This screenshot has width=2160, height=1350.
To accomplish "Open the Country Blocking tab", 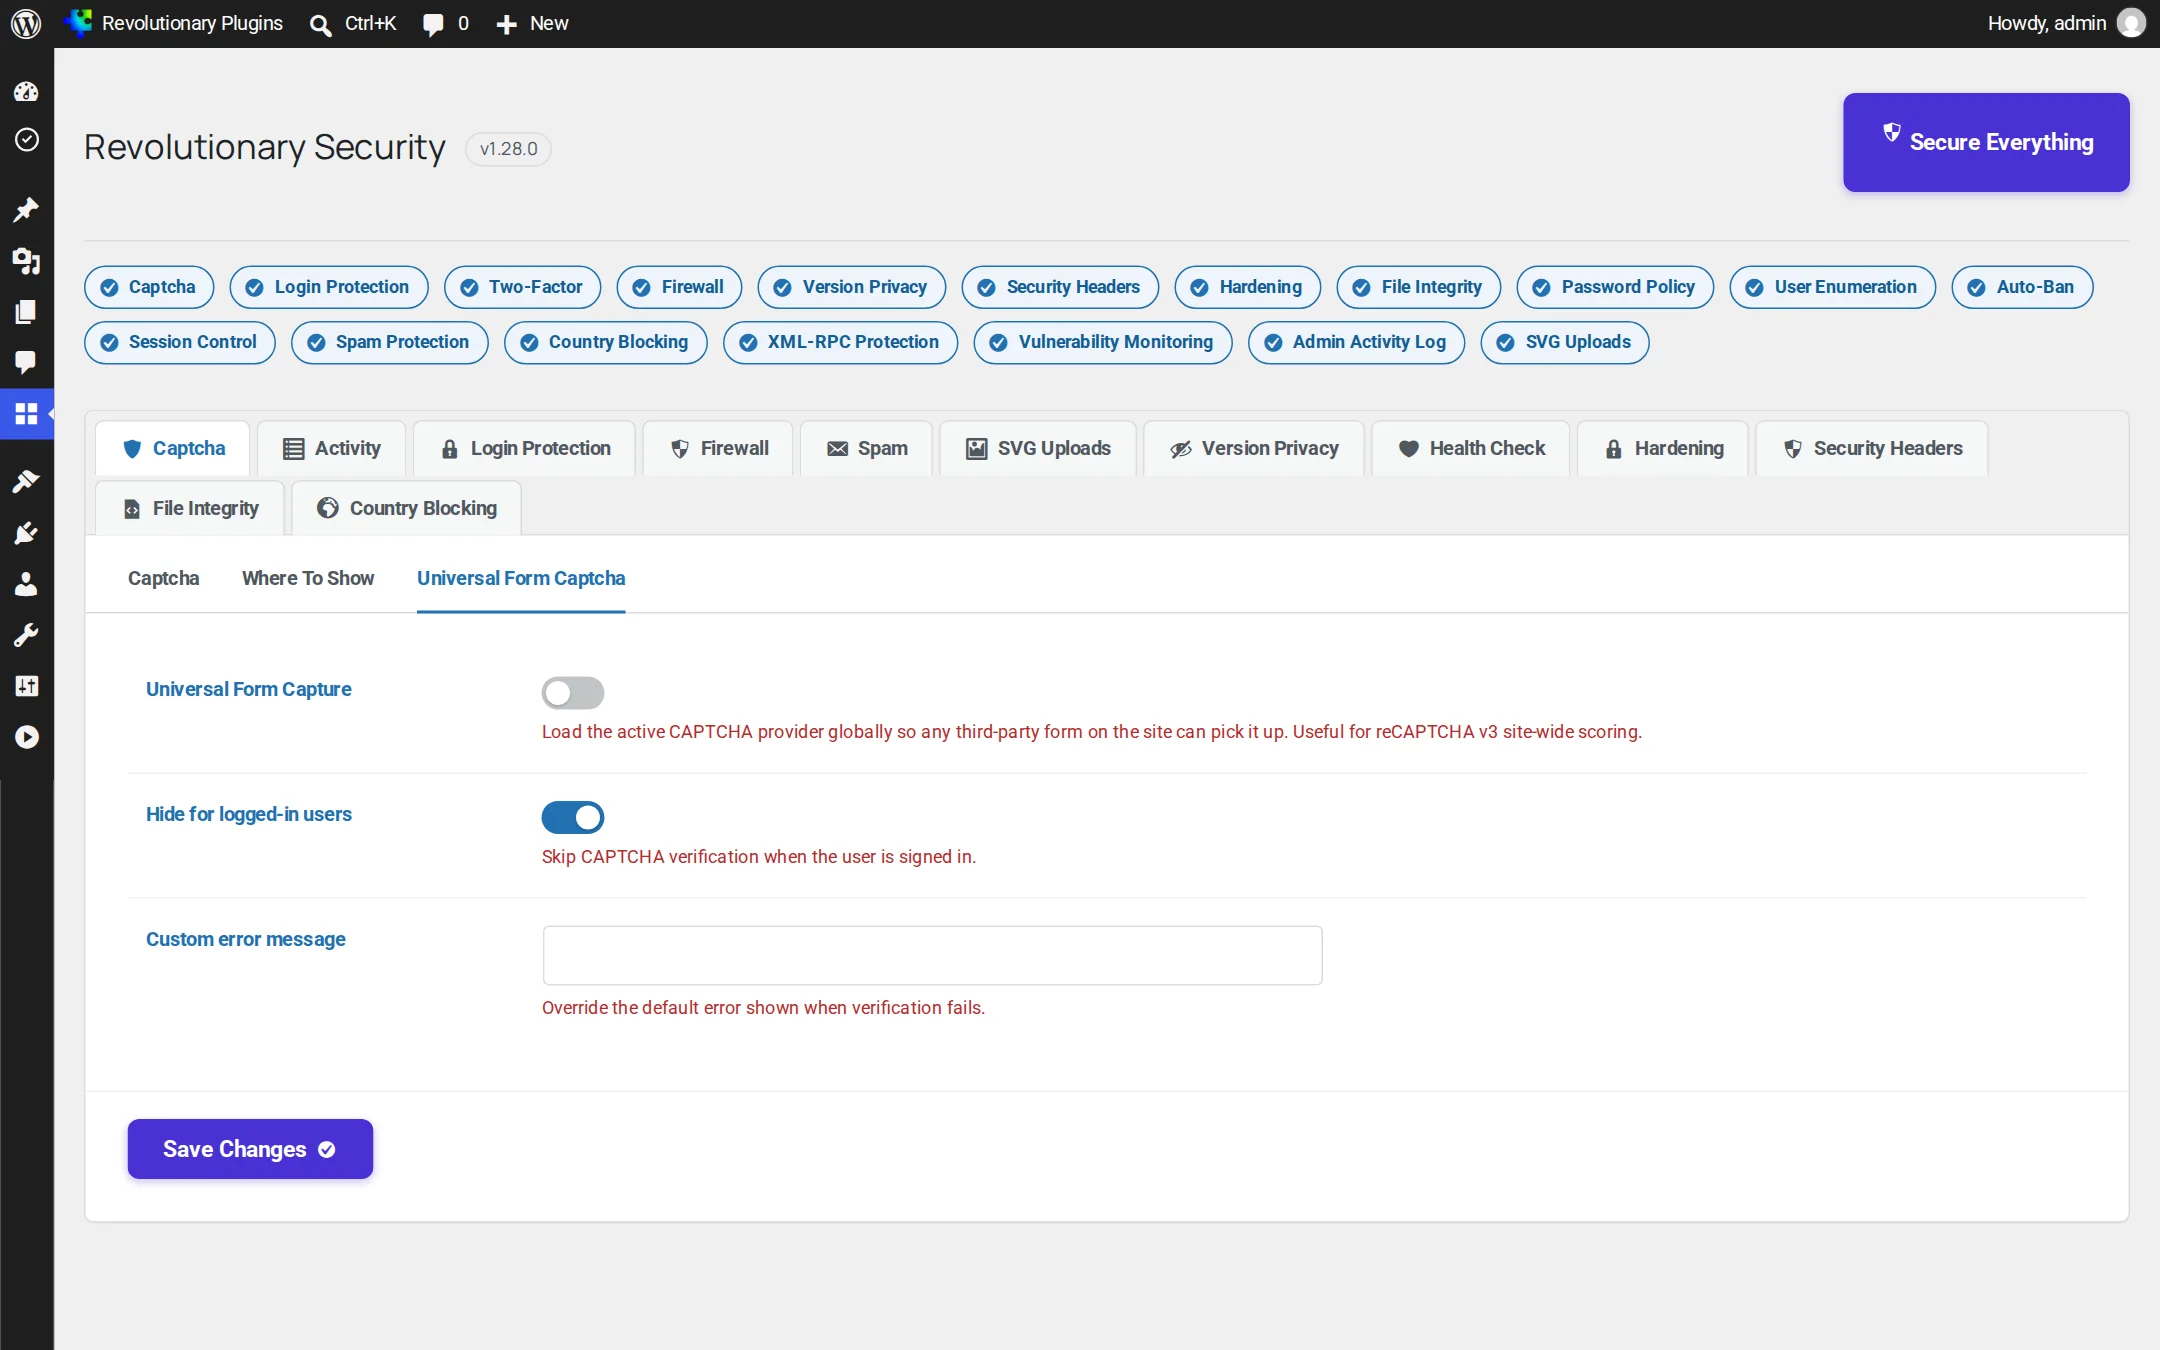I will (x=407, y=508).
